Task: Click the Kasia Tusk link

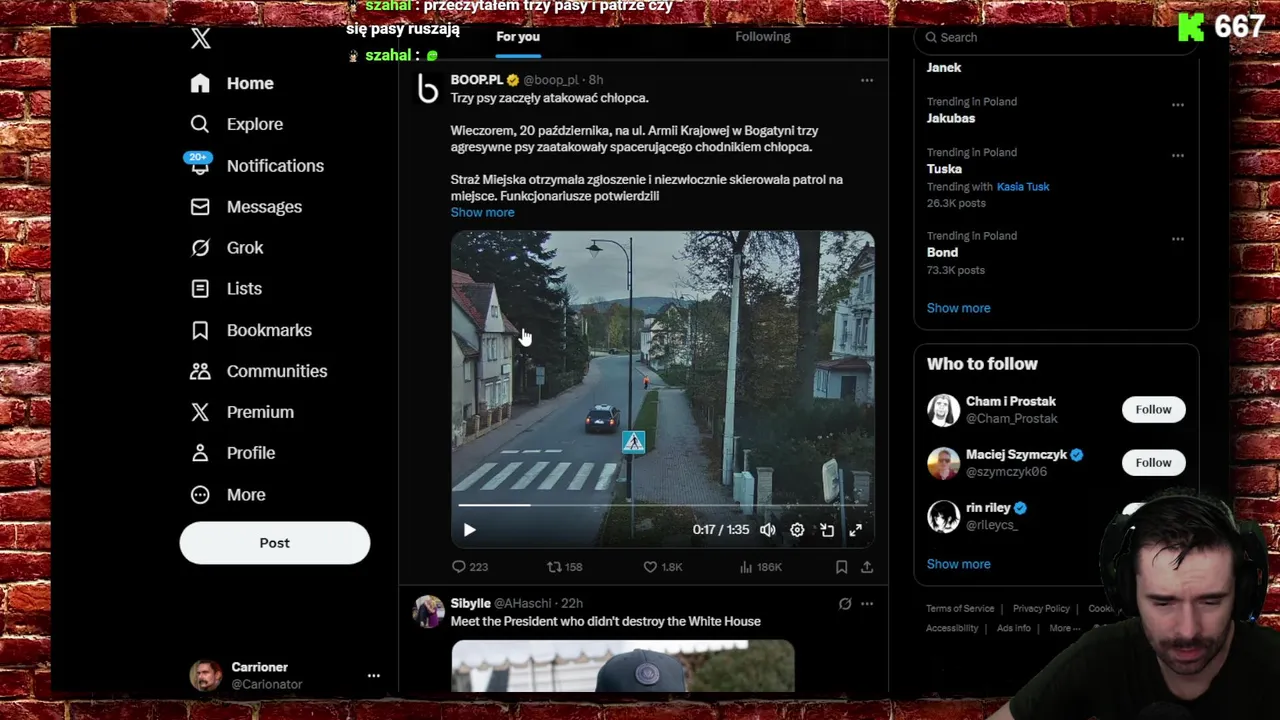Action: click(1023, 187)
